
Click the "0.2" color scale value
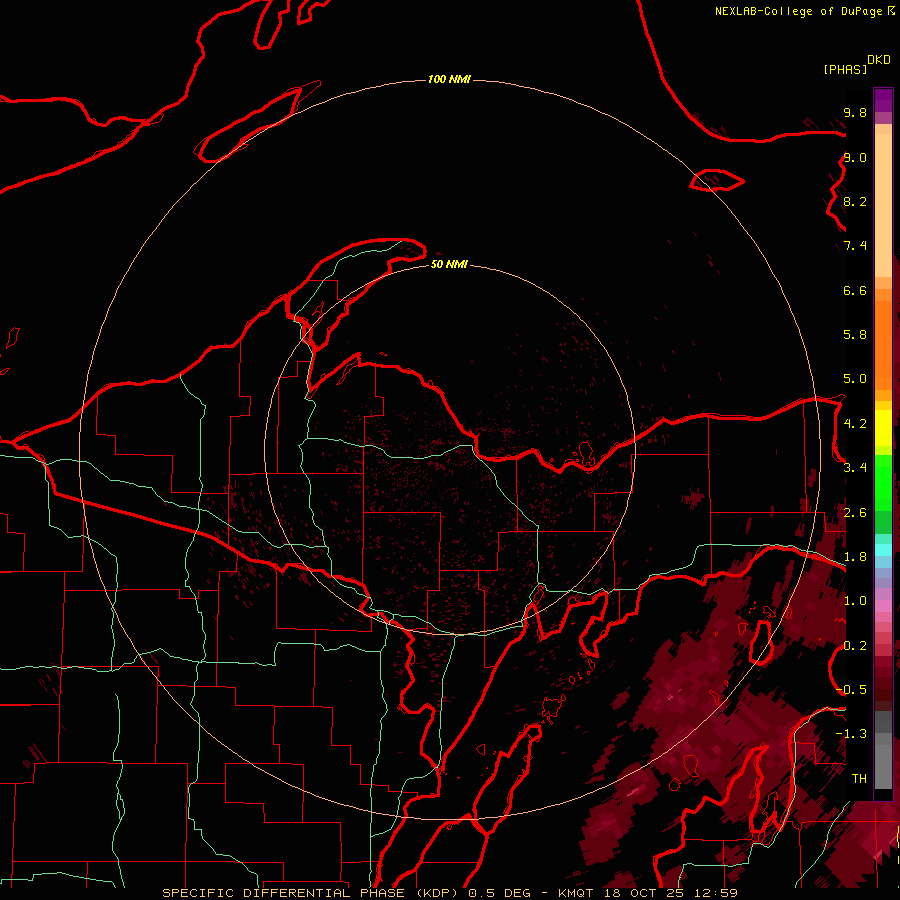point(855,646)
